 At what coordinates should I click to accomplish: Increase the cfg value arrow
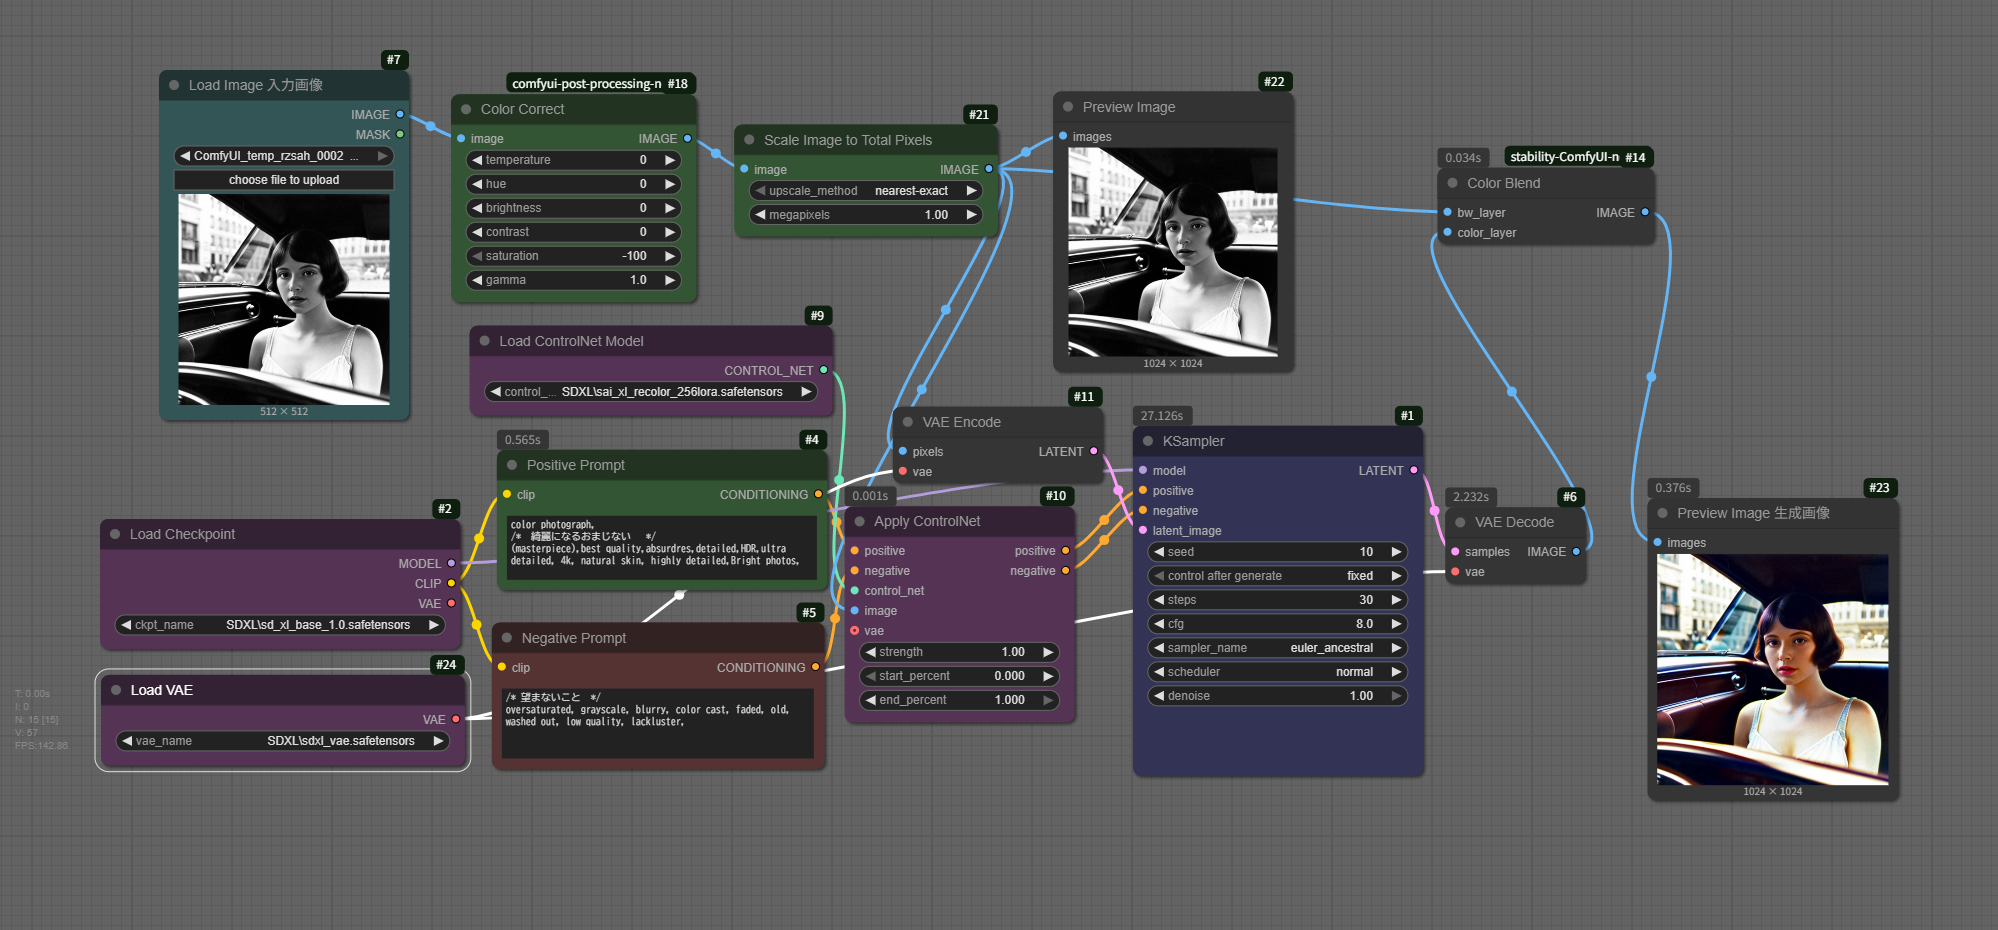[x=1396, y=624]
